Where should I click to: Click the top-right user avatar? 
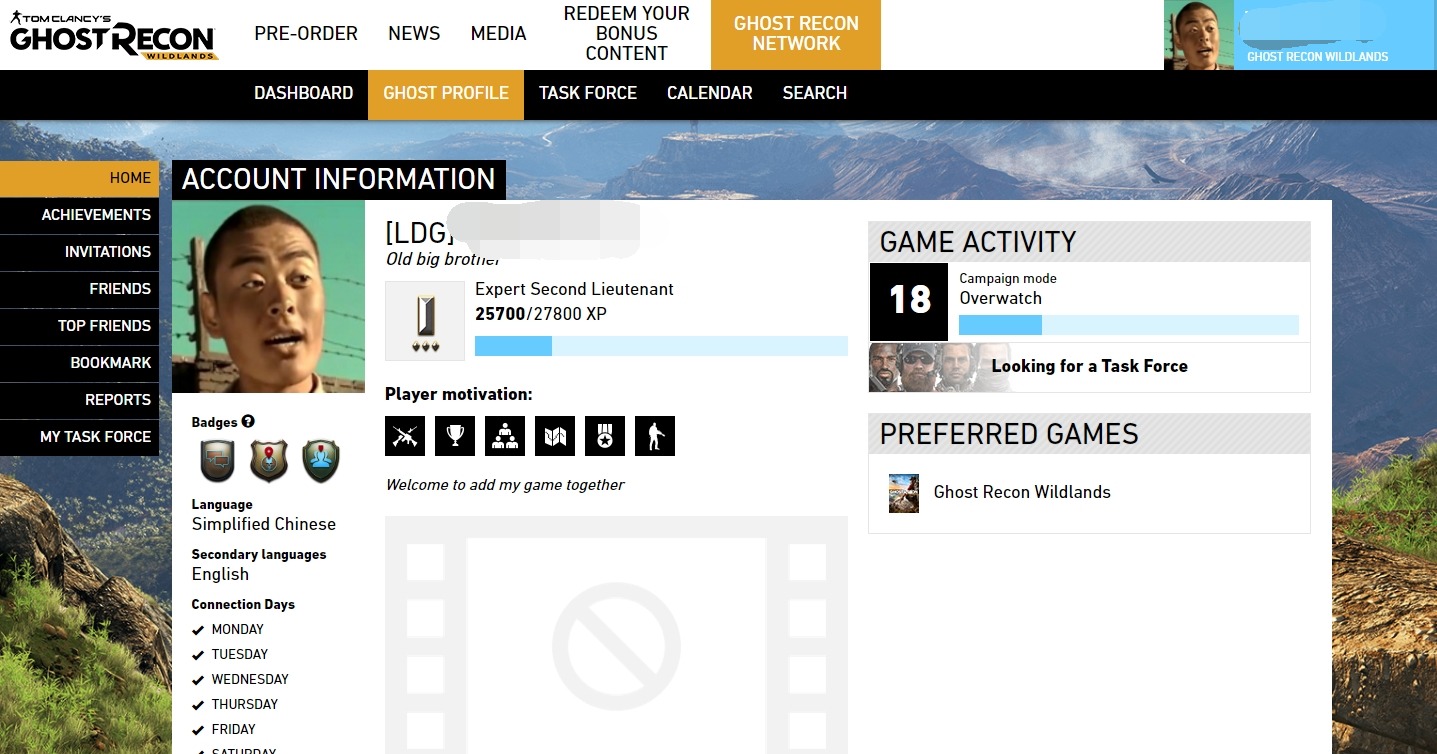point(1199,35)
